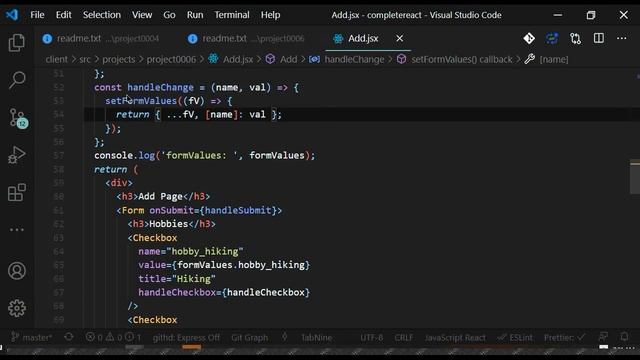Viewport: 640px width, 360px height.
Task: Click the Prettier status item
Action: click(564, 338)
